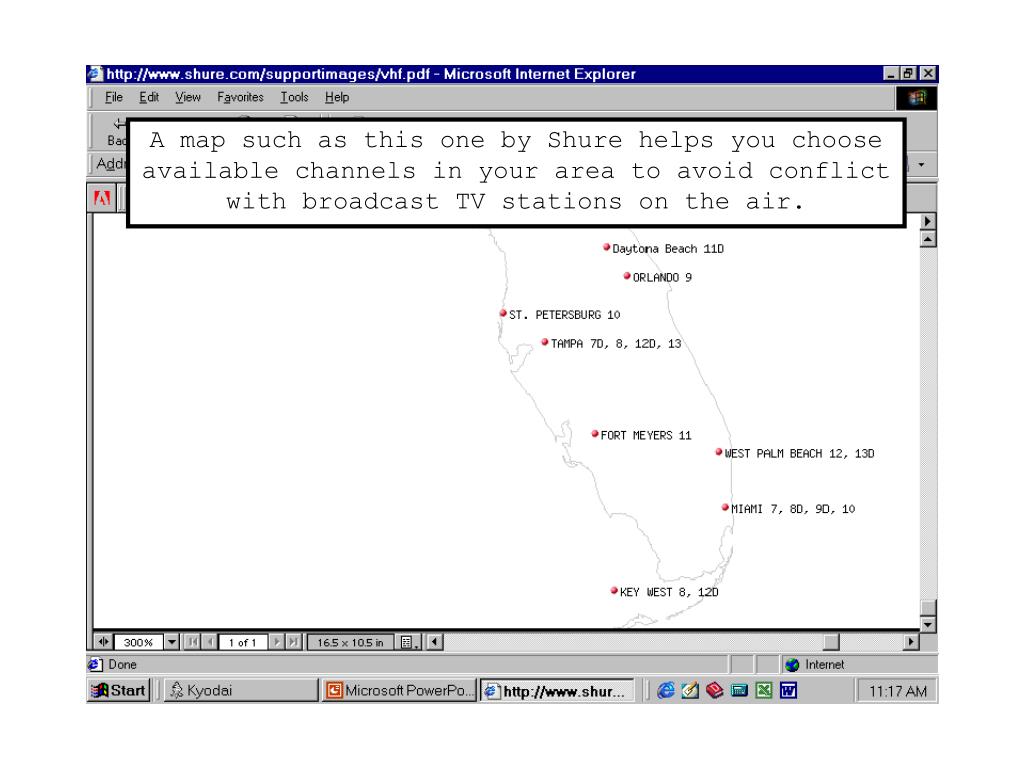Launch Word from quick launch
This screenshot has width=1024, height=768.
[x=788, y=690]
